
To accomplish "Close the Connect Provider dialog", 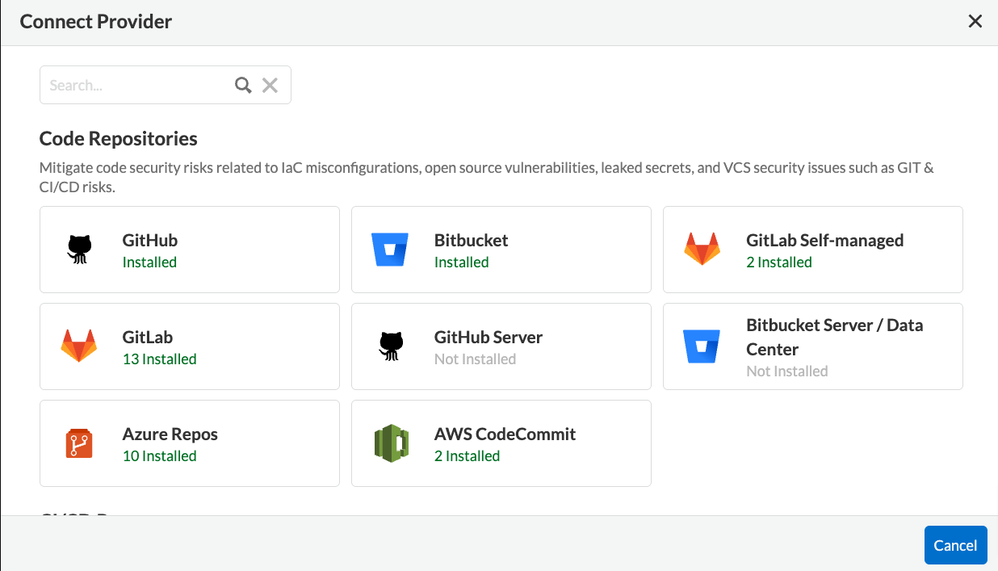I will coord(975,21).
